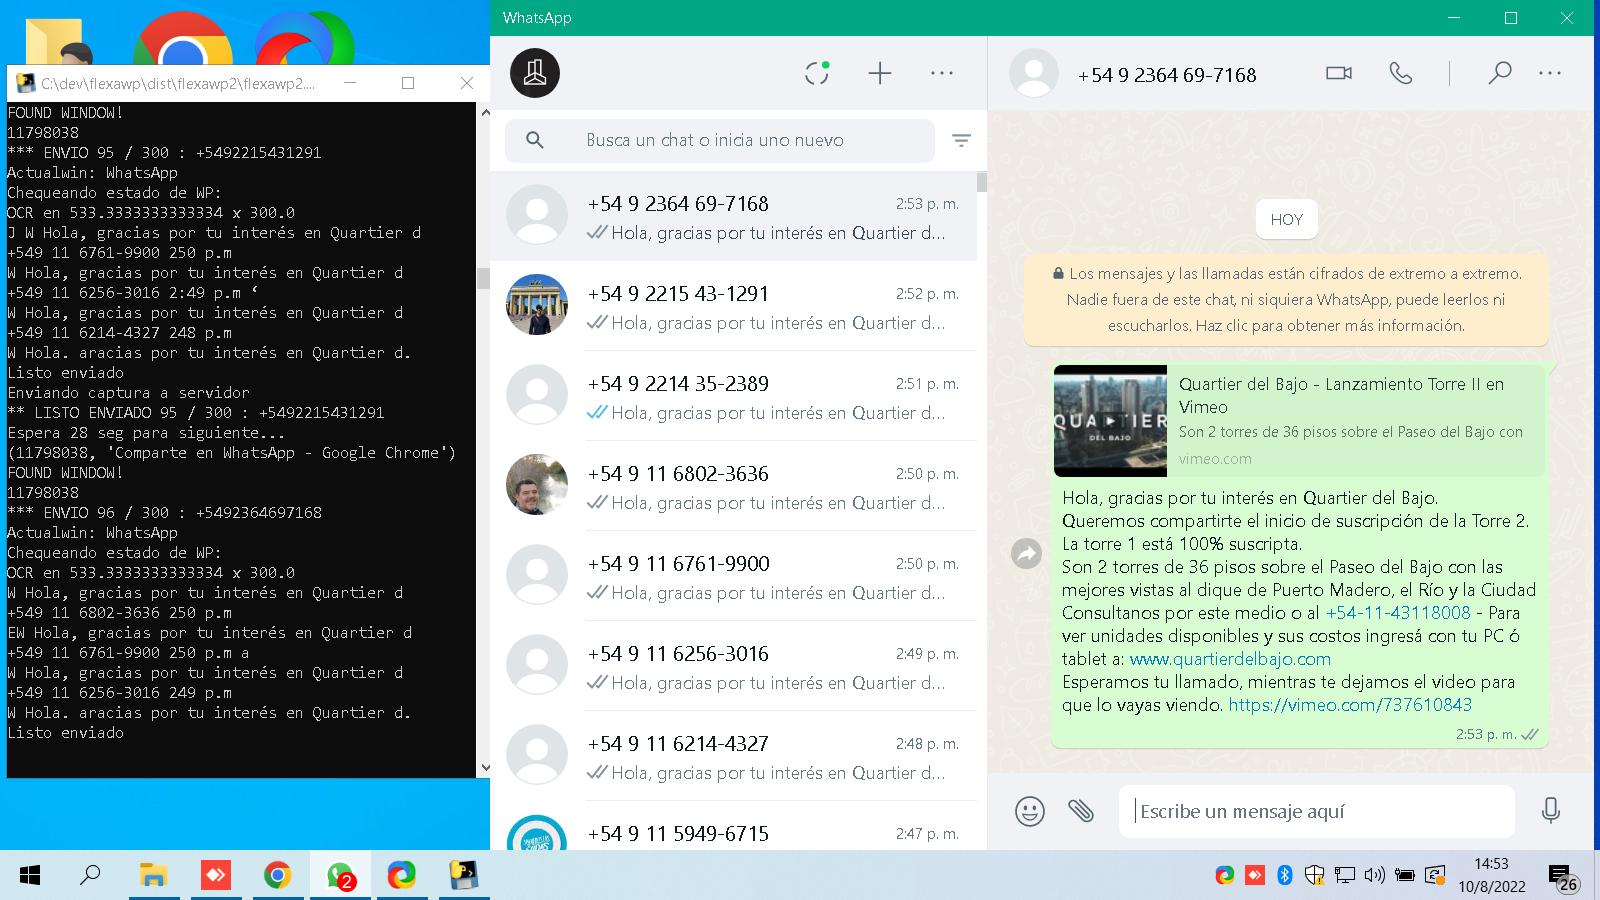Record a voice message with microphone
The width and height of the screenshot is (1600, 900).
1551,810
